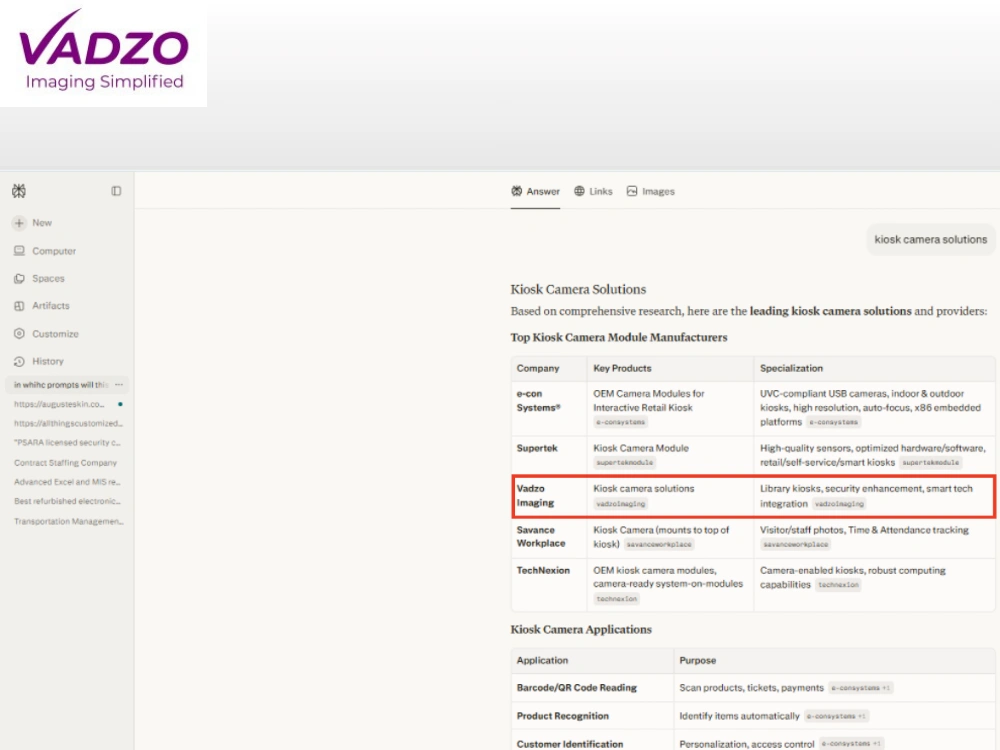Open options menu for highlighted history thread
This screenshot has width=1000, height=750.
[119, 385]
